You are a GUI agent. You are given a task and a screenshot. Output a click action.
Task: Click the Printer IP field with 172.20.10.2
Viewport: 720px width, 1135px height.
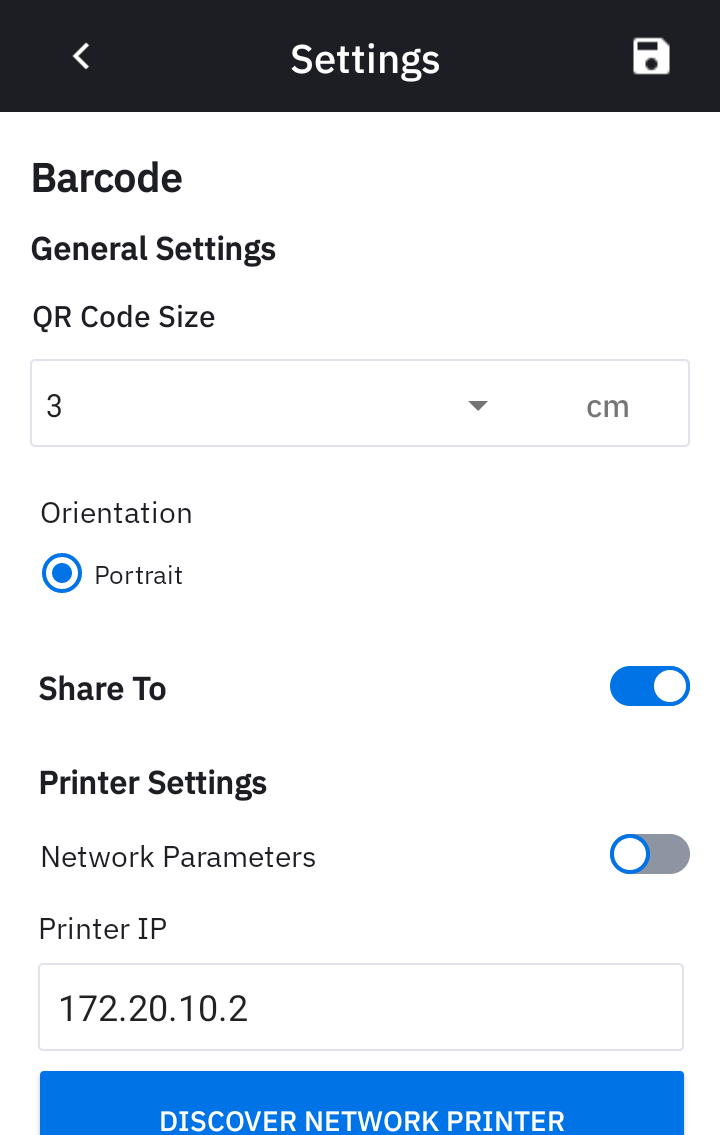(360, 1008)
